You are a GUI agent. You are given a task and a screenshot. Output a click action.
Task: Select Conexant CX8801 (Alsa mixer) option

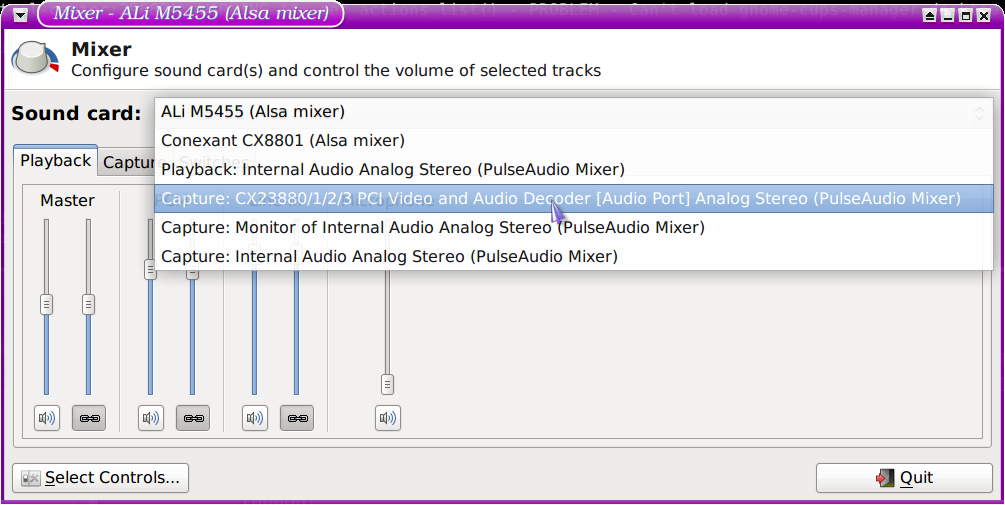point(283,141)
